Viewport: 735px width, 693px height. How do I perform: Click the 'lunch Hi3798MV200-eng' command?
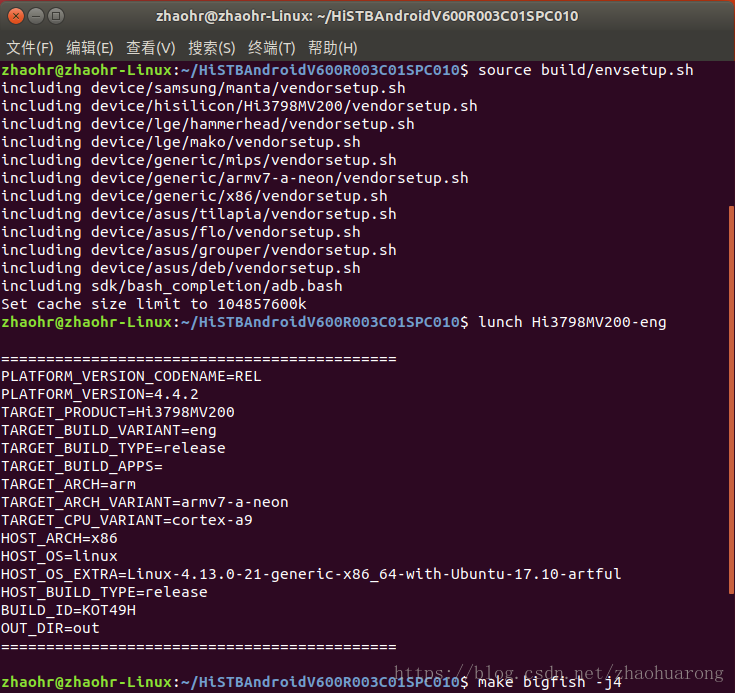(572, 322)
